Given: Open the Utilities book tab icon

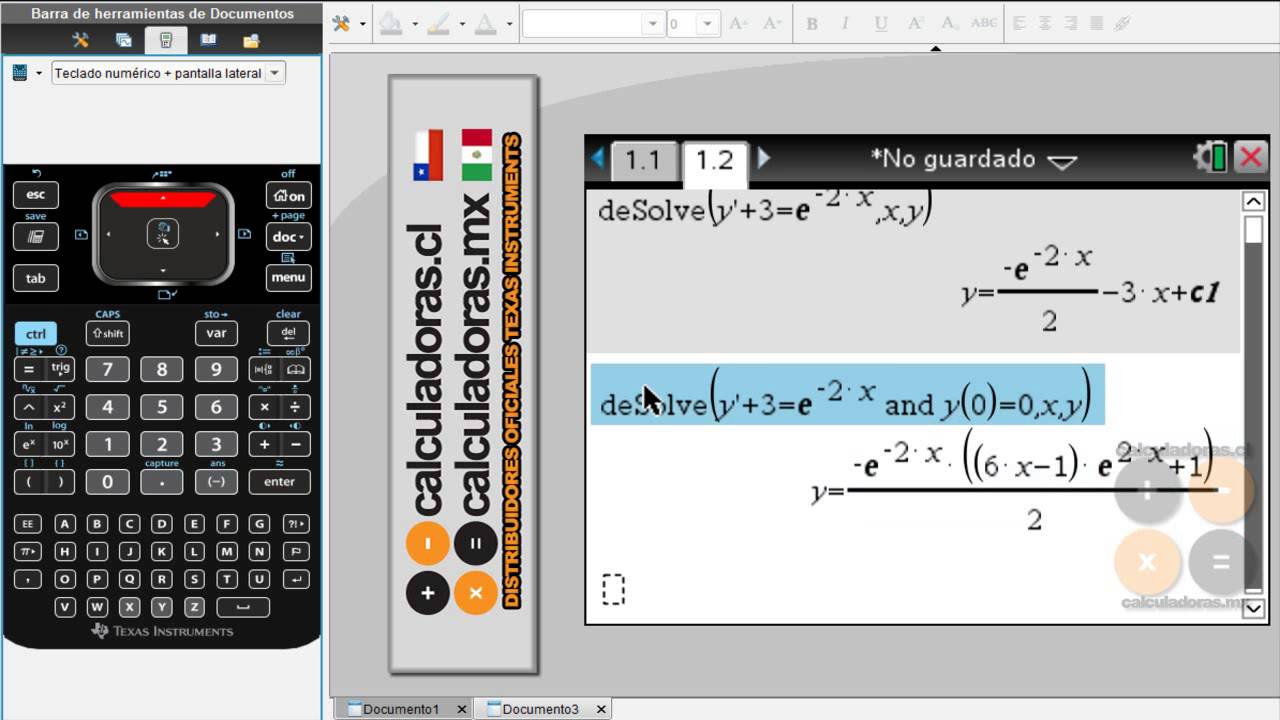Looking at the screenshot, I should coord(208,40).
